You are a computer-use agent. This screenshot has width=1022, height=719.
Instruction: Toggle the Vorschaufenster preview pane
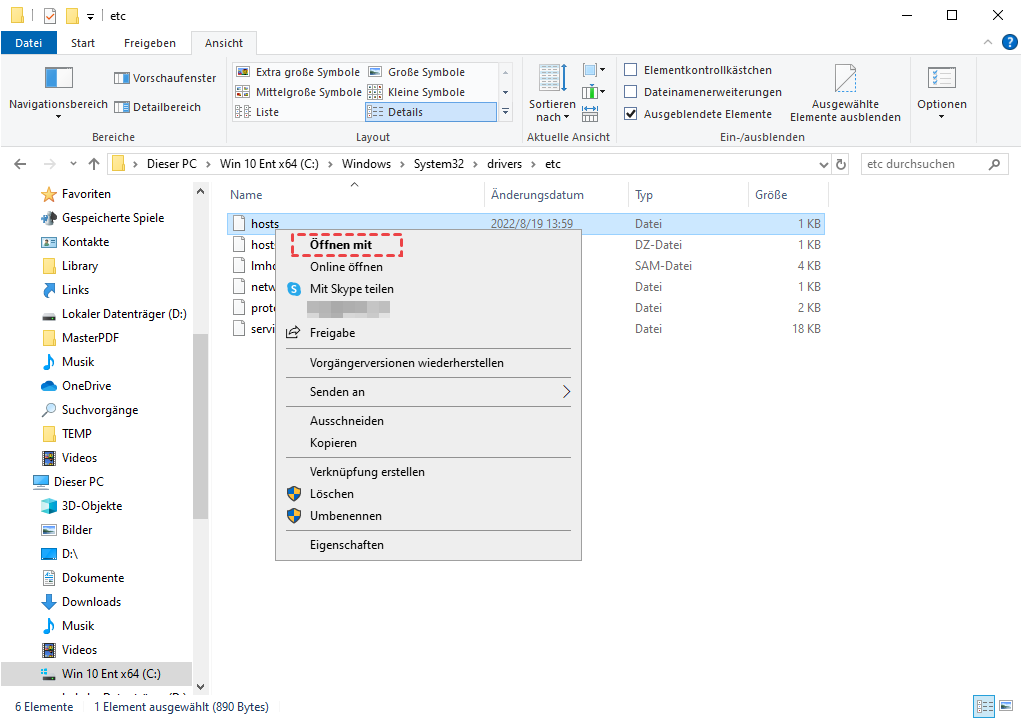(x=165, y=78)
